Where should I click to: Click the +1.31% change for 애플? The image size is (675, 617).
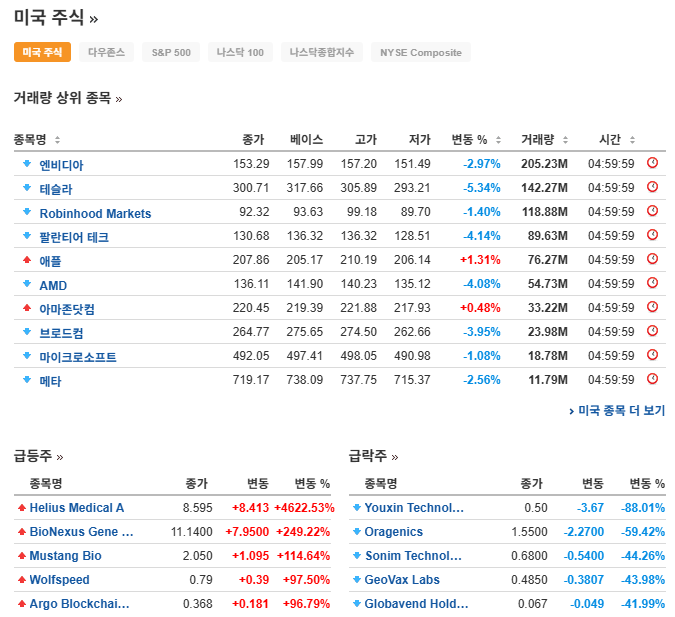pyautogui.click(x=480, y=260)
